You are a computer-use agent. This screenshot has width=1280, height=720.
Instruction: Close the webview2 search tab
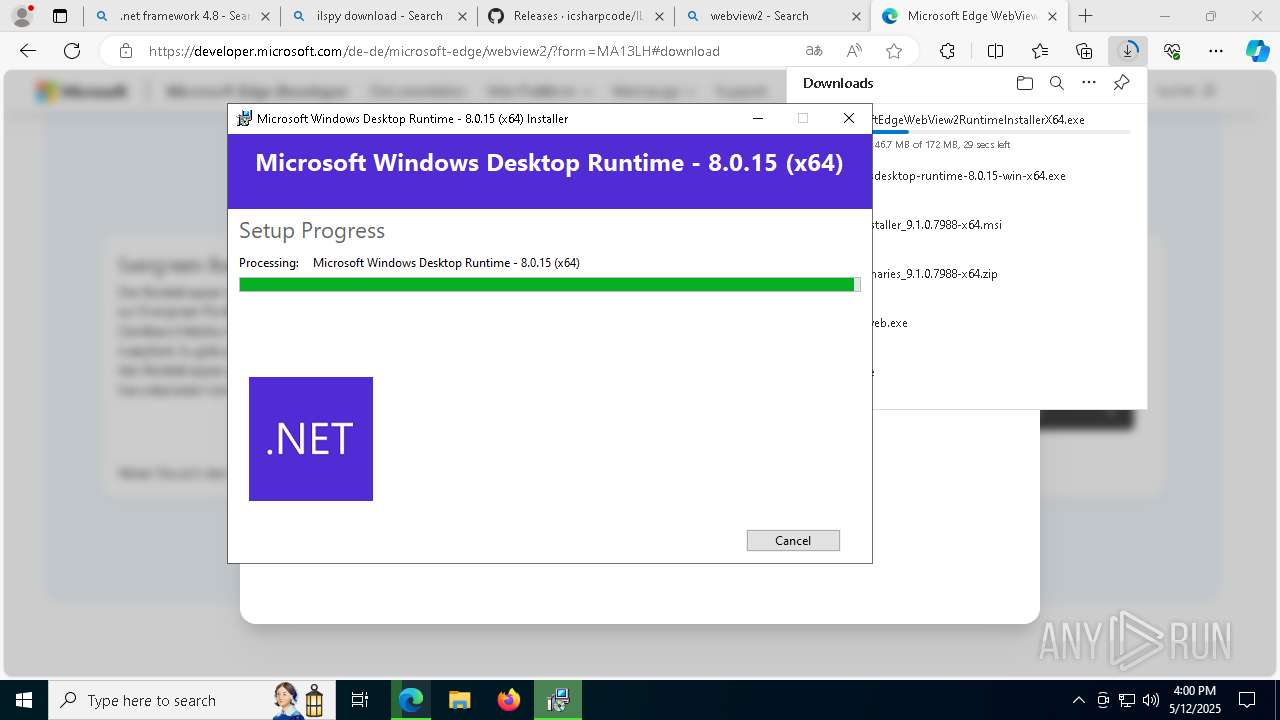(x=854, y=16)
